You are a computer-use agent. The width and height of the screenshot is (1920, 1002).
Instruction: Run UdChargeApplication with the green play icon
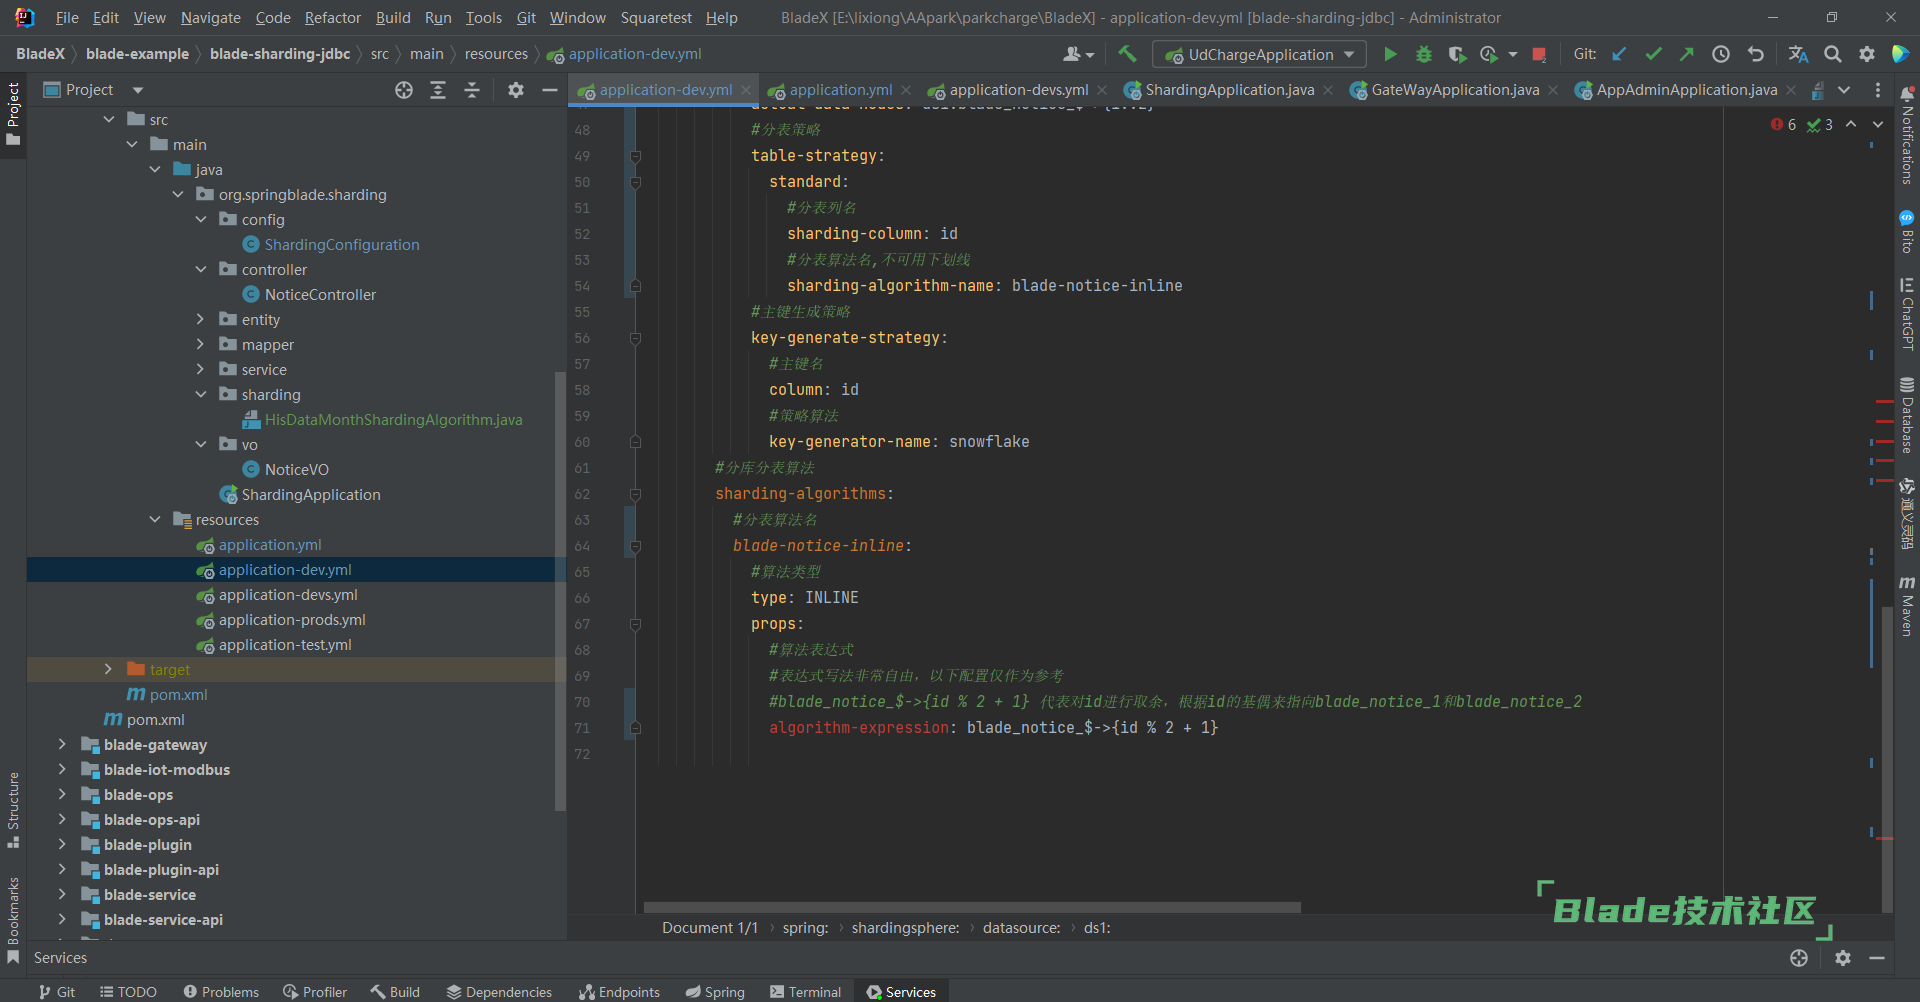1390,54
